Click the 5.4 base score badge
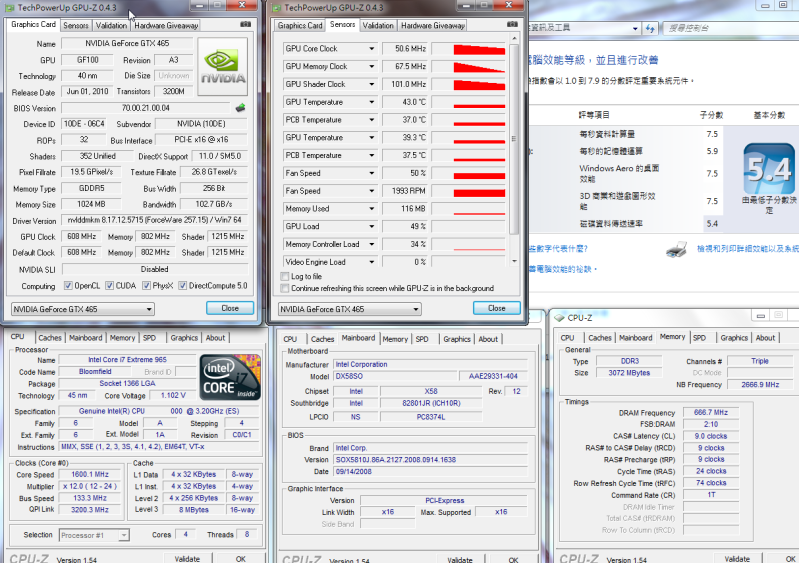 tap(769, 169)
